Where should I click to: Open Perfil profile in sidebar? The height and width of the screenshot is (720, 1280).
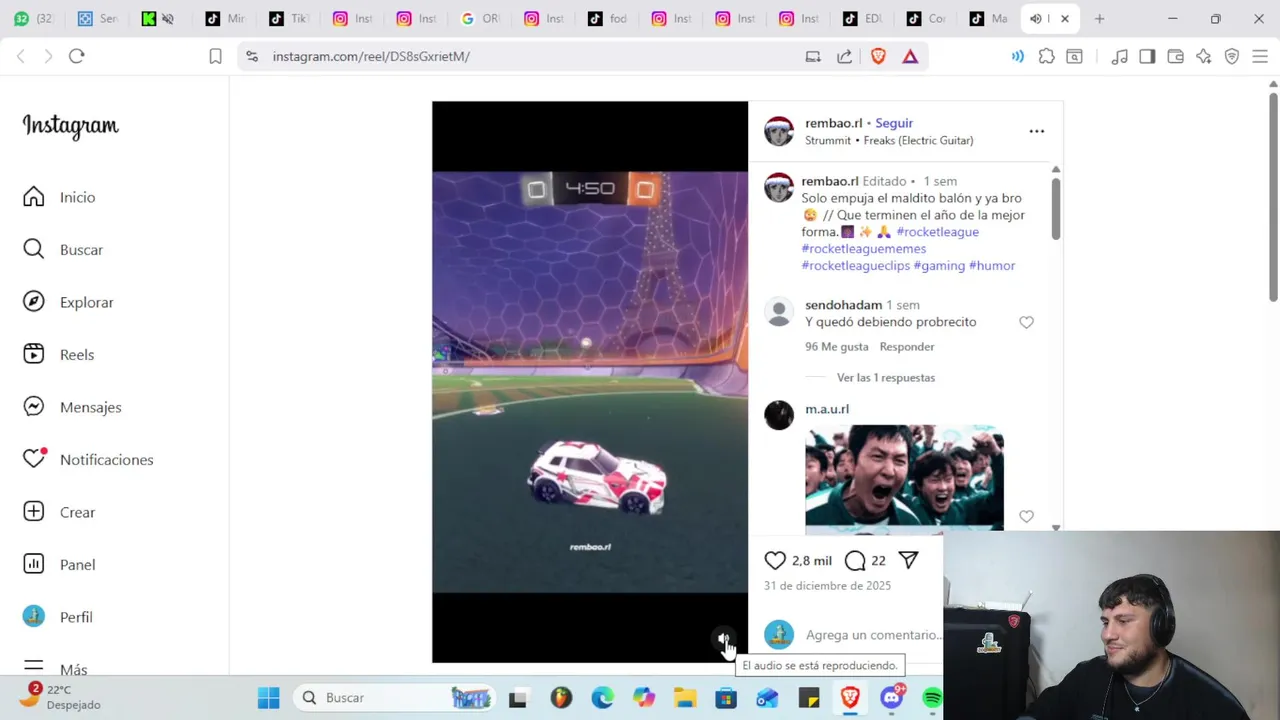pos(58,617)
